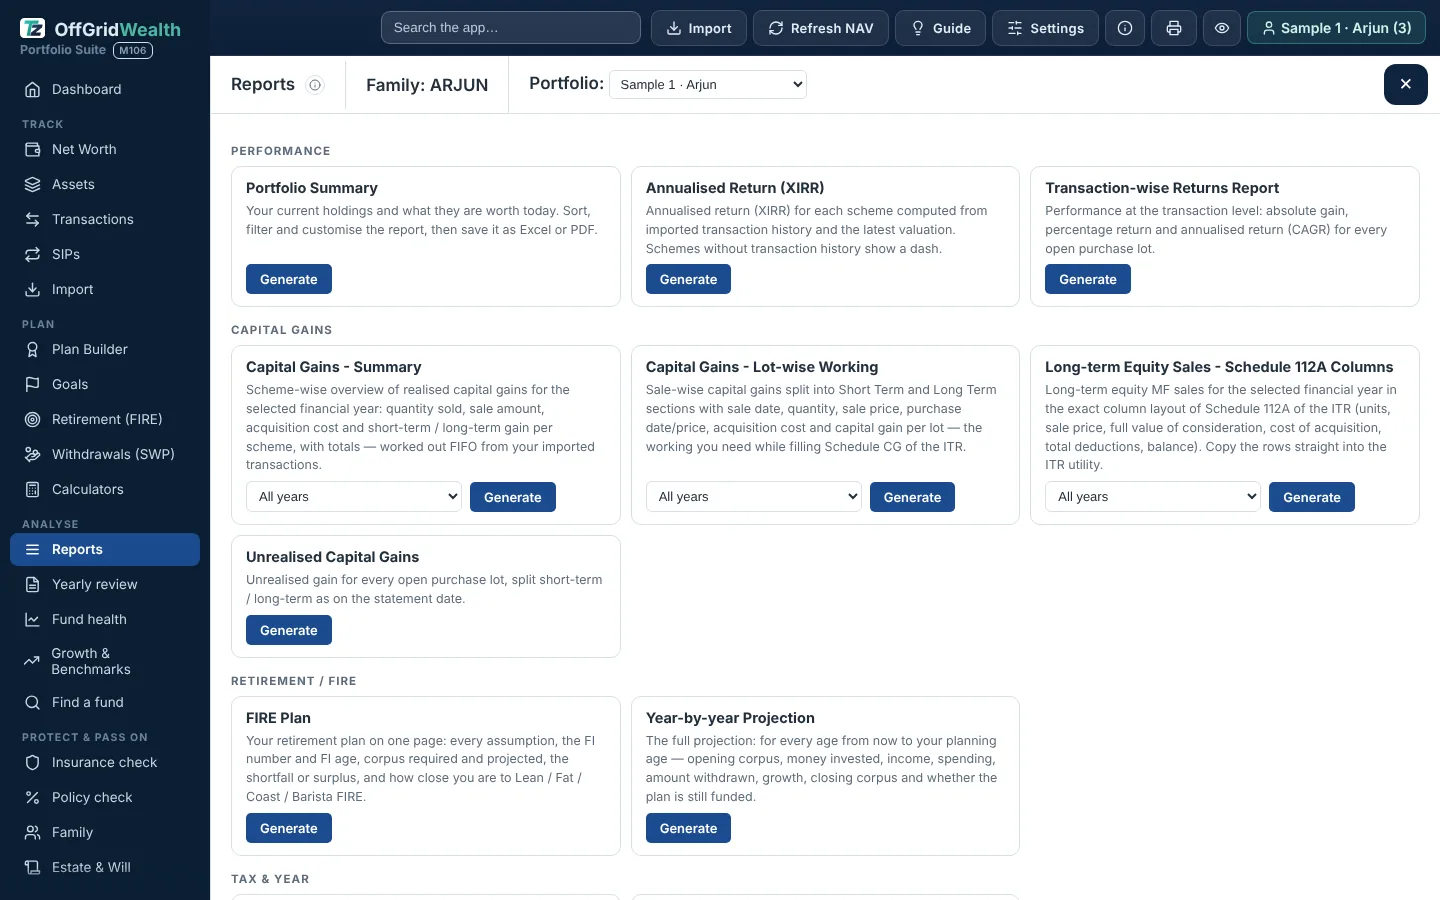Click the Search the app field
Viewport: 1440px width, 900px height.
click(x=511, y=28)
